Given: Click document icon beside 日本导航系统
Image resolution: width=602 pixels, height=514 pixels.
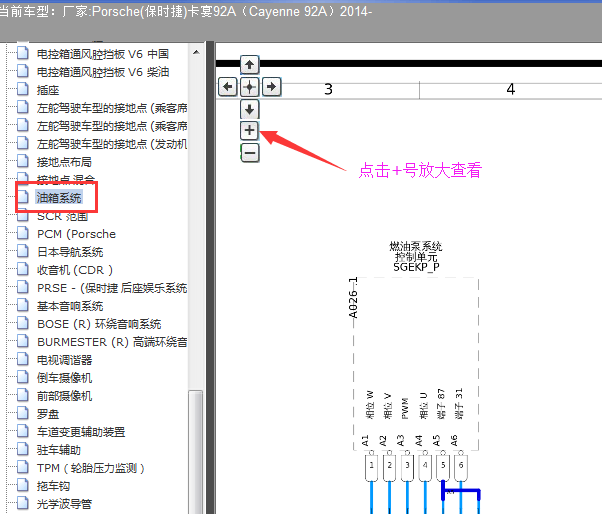Looking at the screenshot, I should click(x=23, y=251).
